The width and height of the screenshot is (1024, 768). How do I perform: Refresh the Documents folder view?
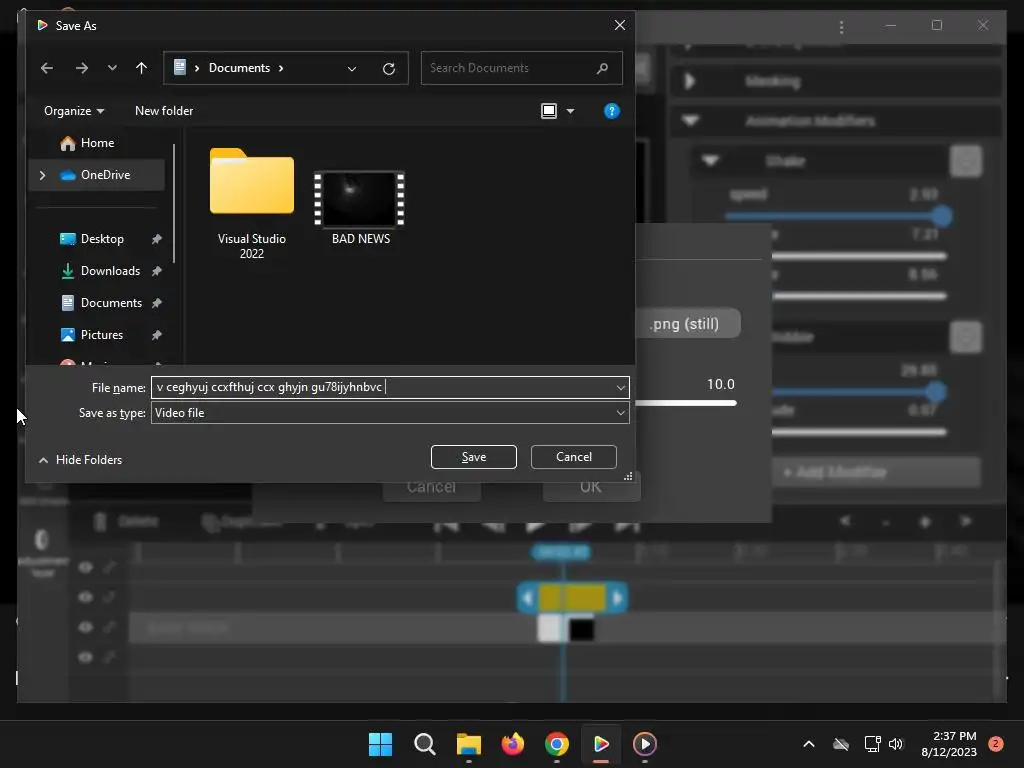tap(389, 69)
